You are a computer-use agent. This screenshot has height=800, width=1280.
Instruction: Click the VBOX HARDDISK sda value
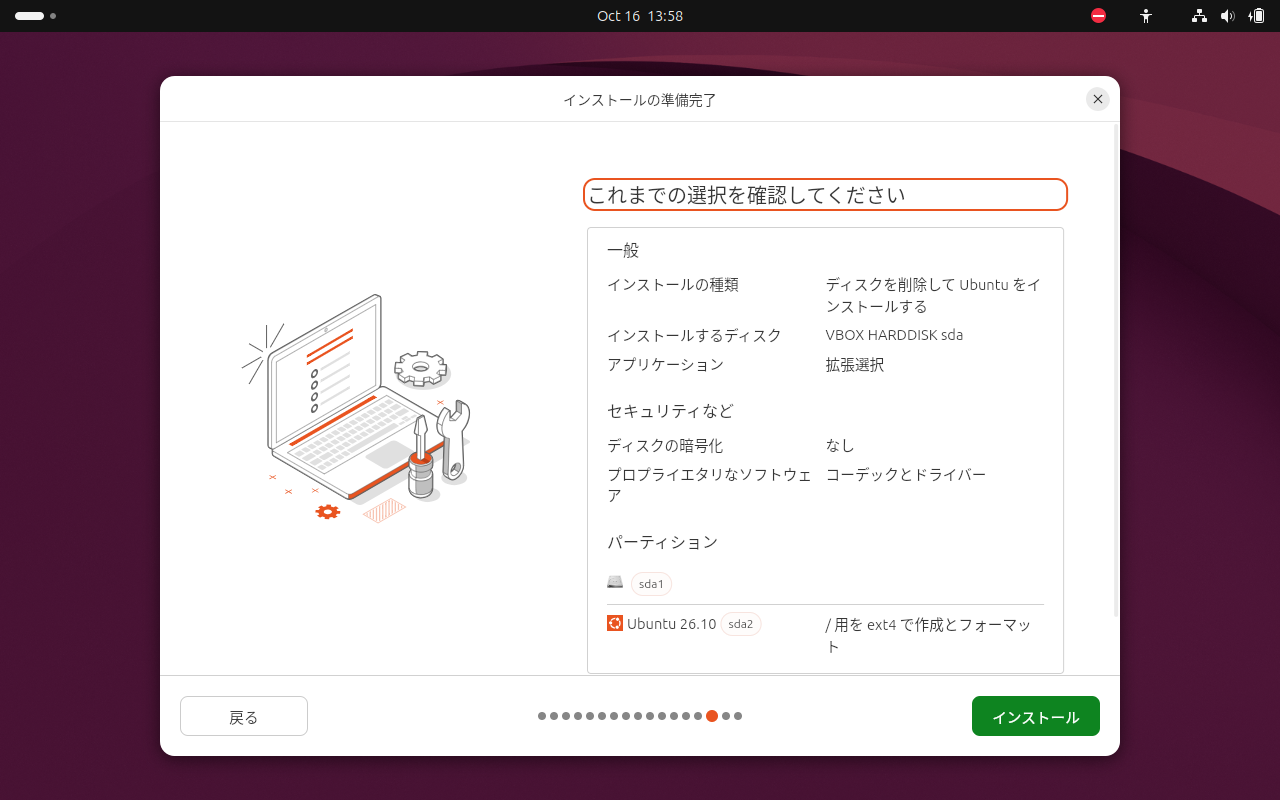(x=895, y=335)
